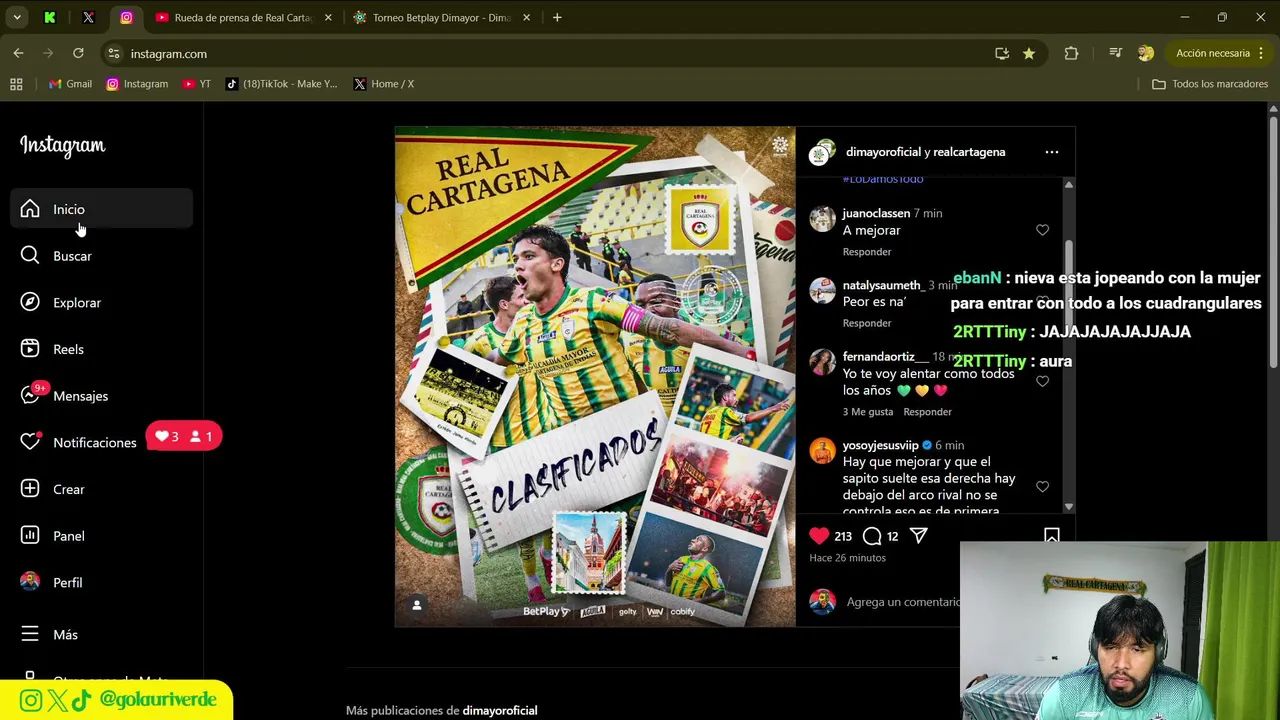1280x720 pixels.
Task: View 3 Me gusta on comment
Action: (x=868, y=412)
